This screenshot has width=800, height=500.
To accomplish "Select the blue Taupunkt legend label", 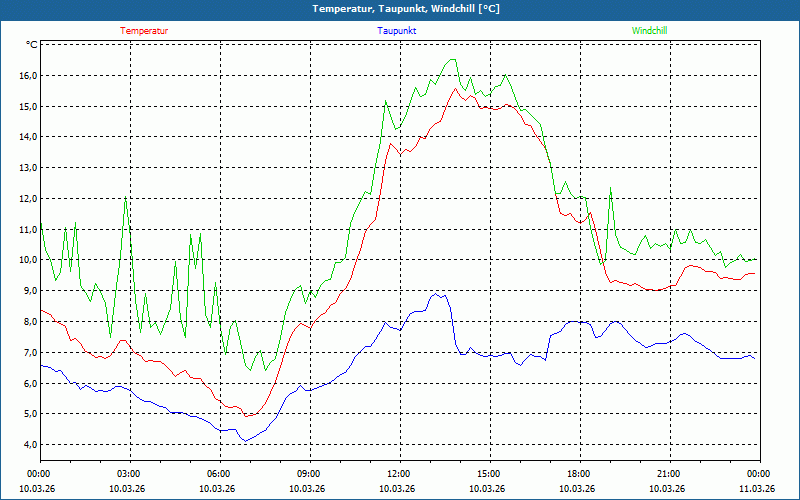I will [397, 31].
